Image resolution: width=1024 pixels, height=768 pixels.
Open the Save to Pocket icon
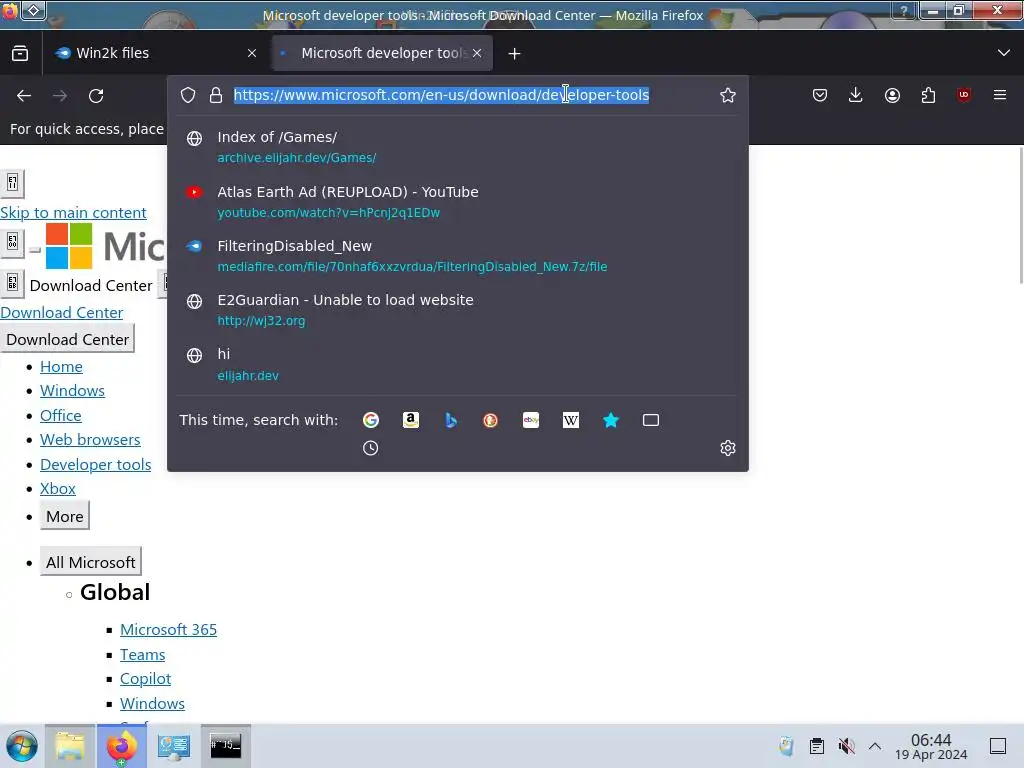point(820,95)
